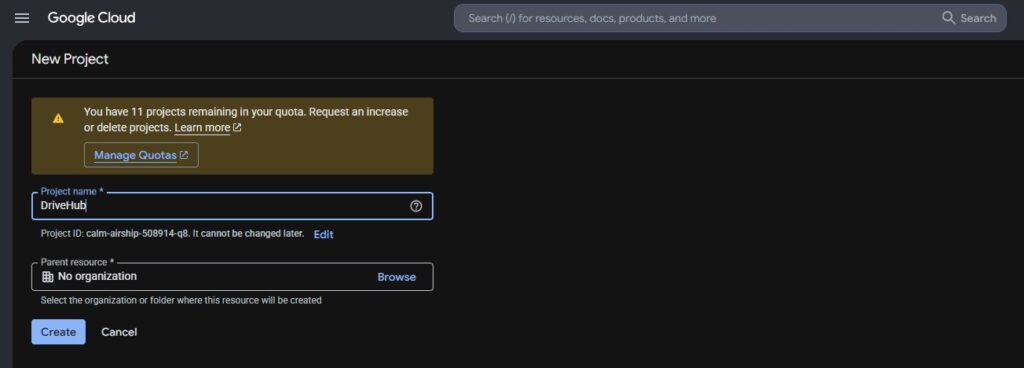1024x368 pixels.
Task: Click the Google Cloud logo
Action: (91, 18)
